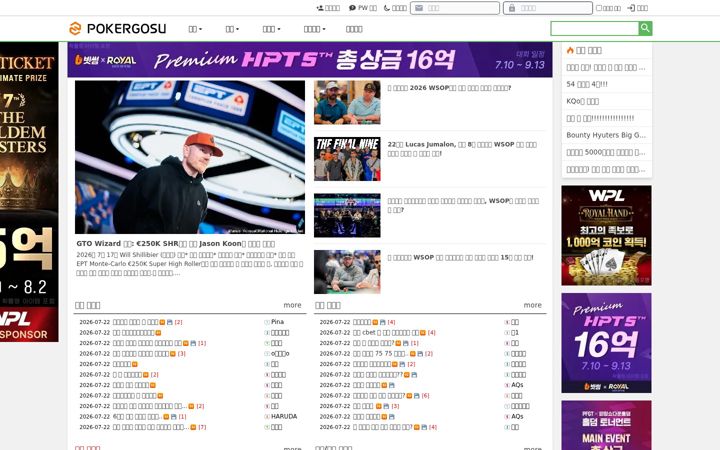This screenshot has height=450, width=720.
Task: Click the email input field
Action: tap(455, 8)
